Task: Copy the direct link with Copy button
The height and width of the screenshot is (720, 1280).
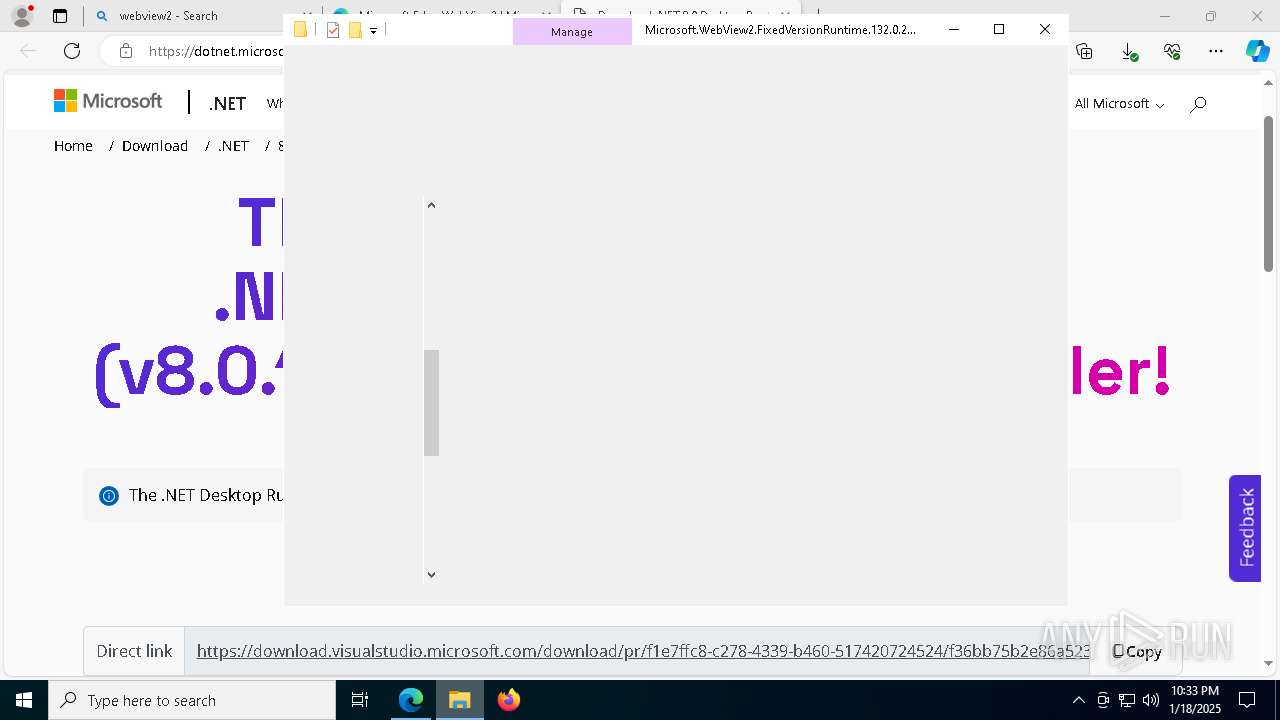Action: pos(1137,651)
